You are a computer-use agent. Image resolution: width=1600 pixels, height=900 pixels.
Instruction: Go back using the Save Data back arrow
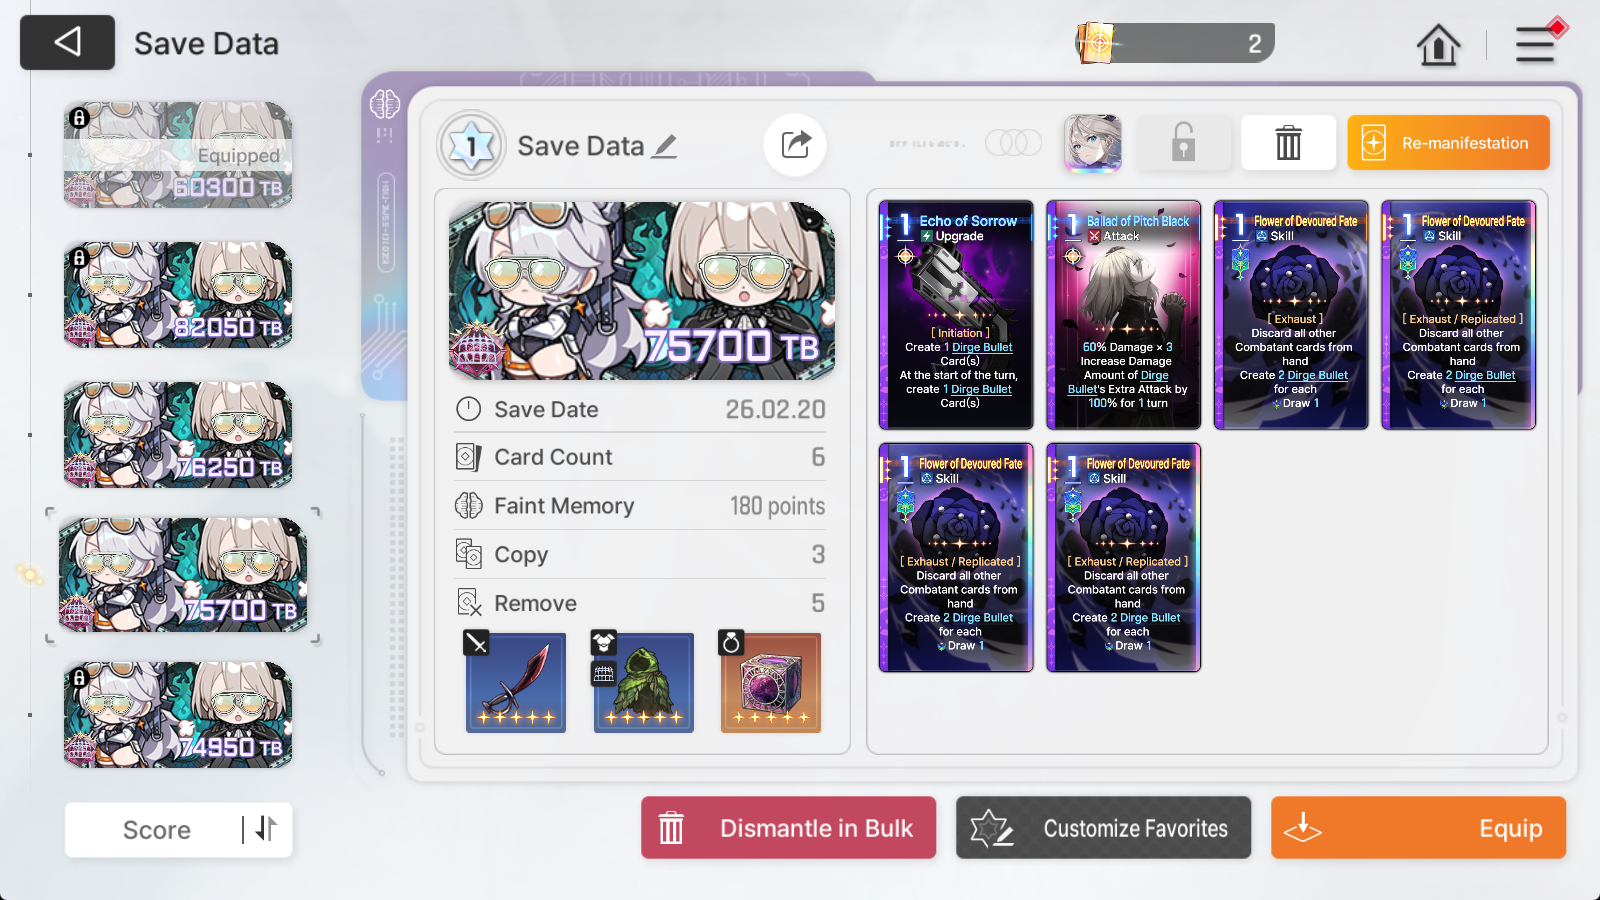(67, 42)
